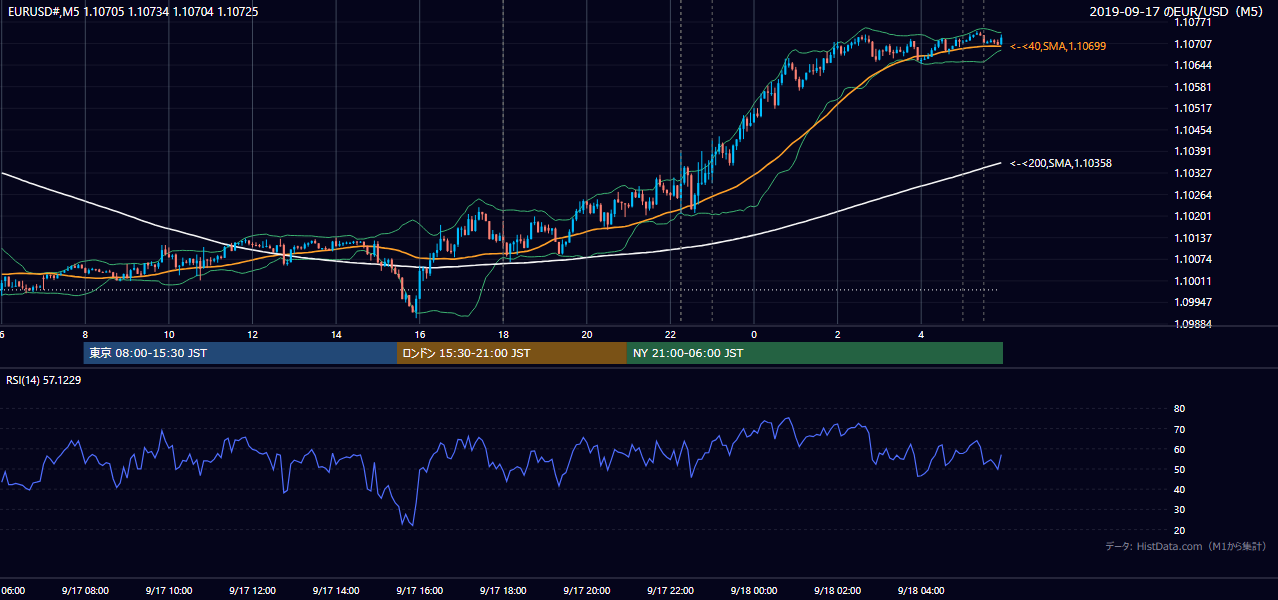1278x600 pixels.
Task: Click RSI scale level 50
Action: click(1179, 469)
